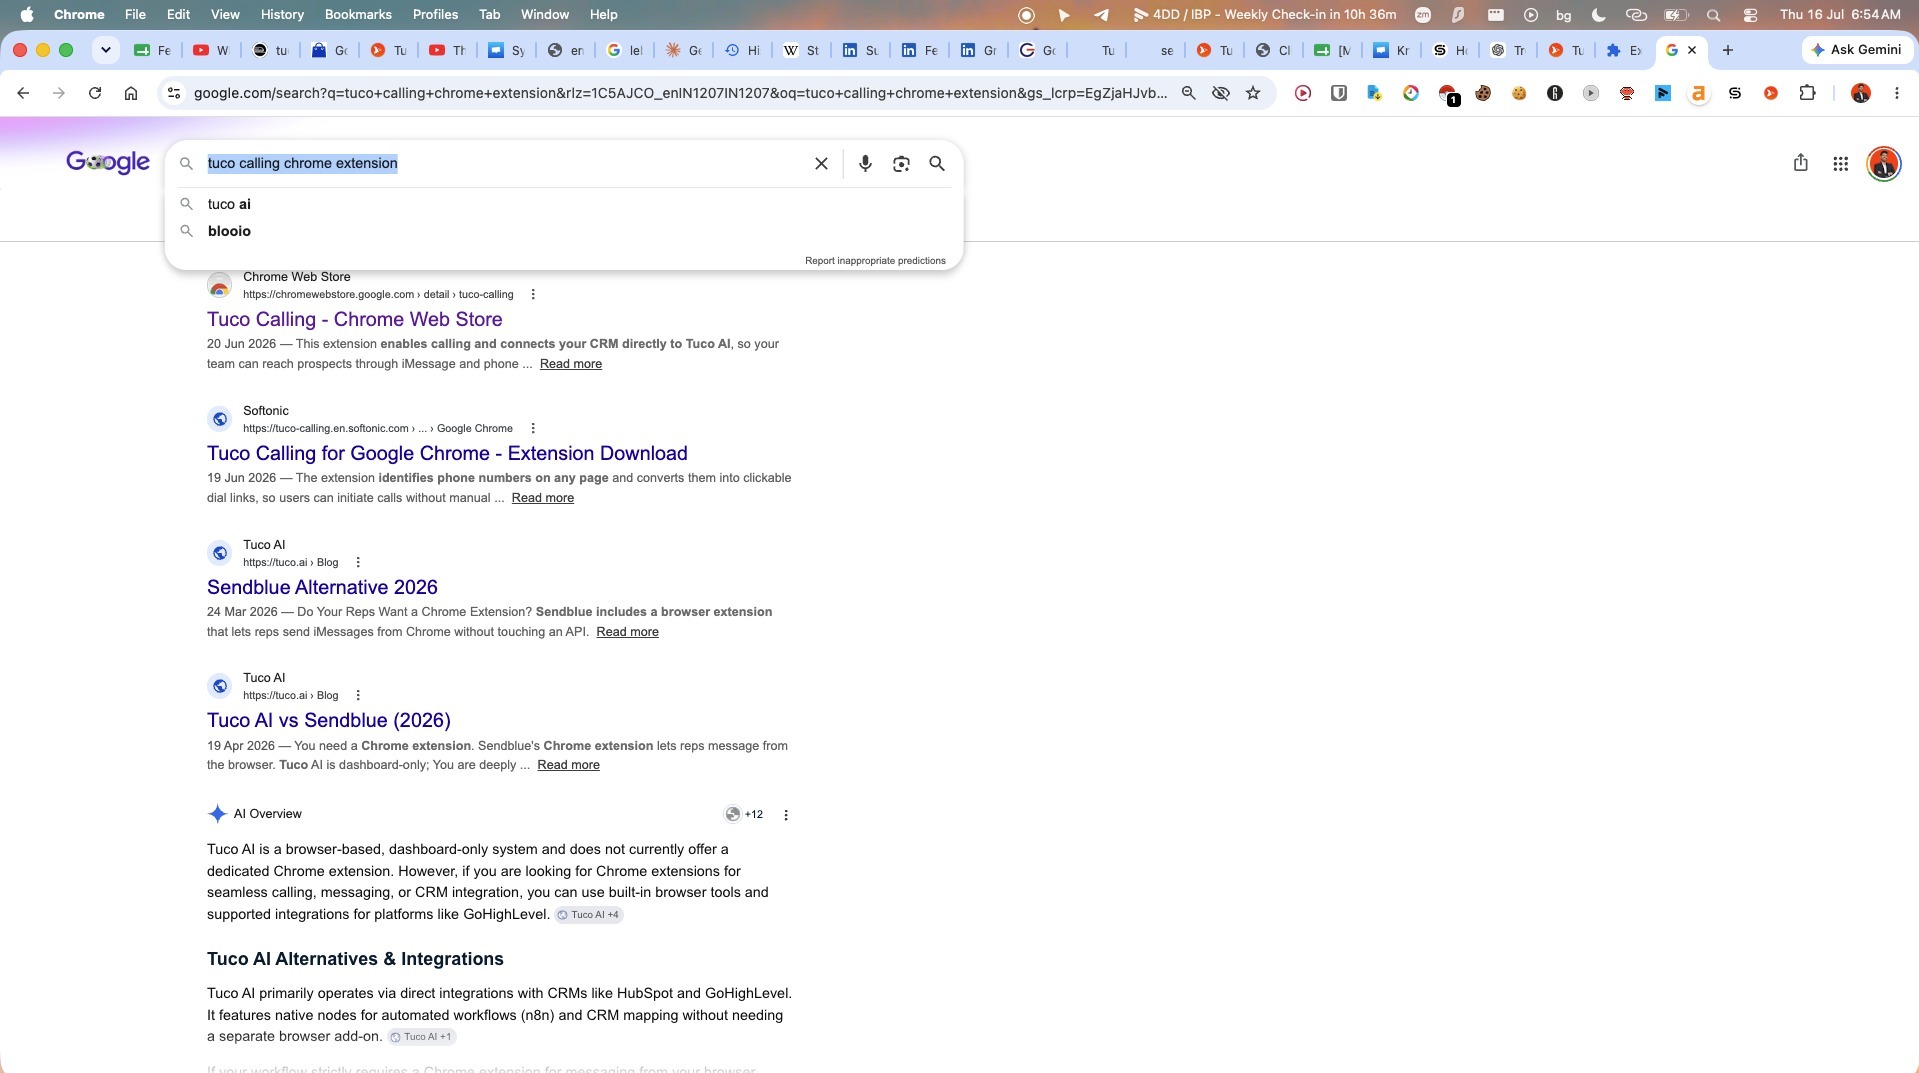Start a voice search with the microphone icon
This screenshot has height=1073, width=1919.
point(865,163)
